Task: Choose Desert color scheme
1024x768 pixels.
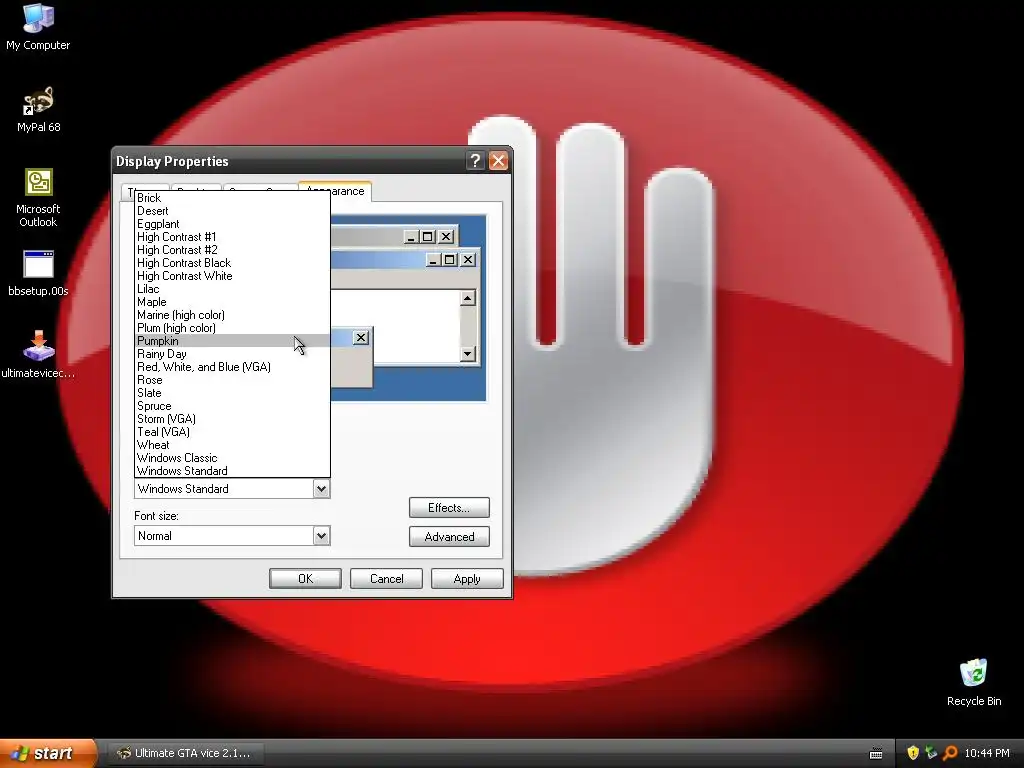Action: [232, 211]
